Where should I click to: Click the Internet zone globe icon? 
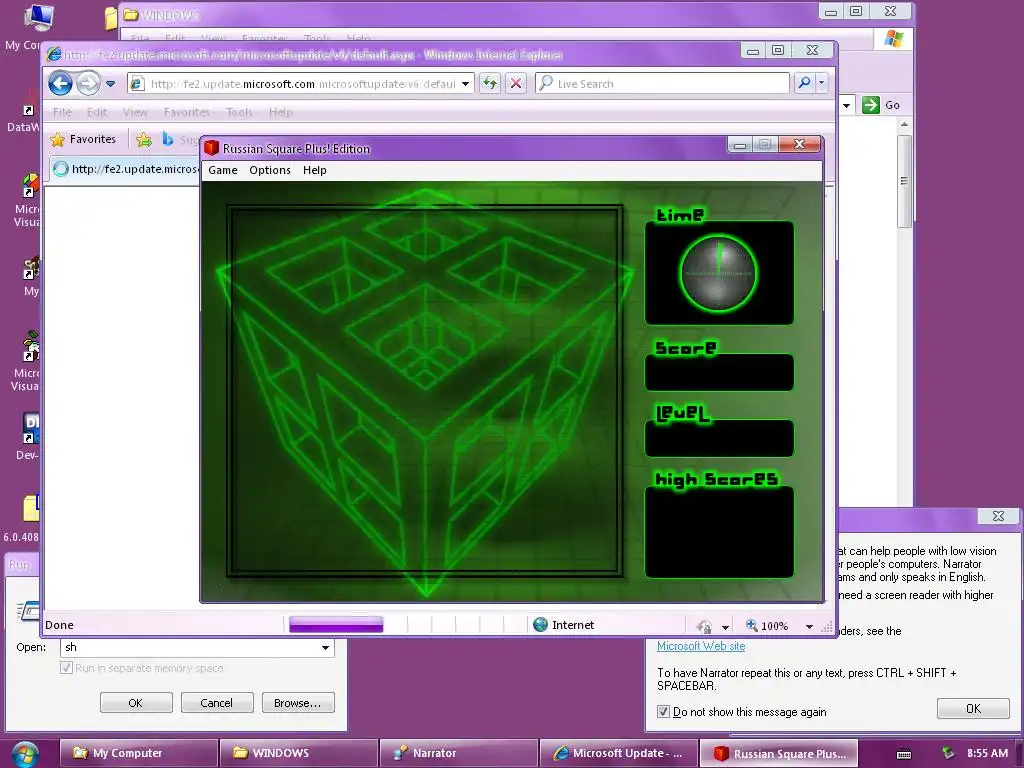pos(540,624)
